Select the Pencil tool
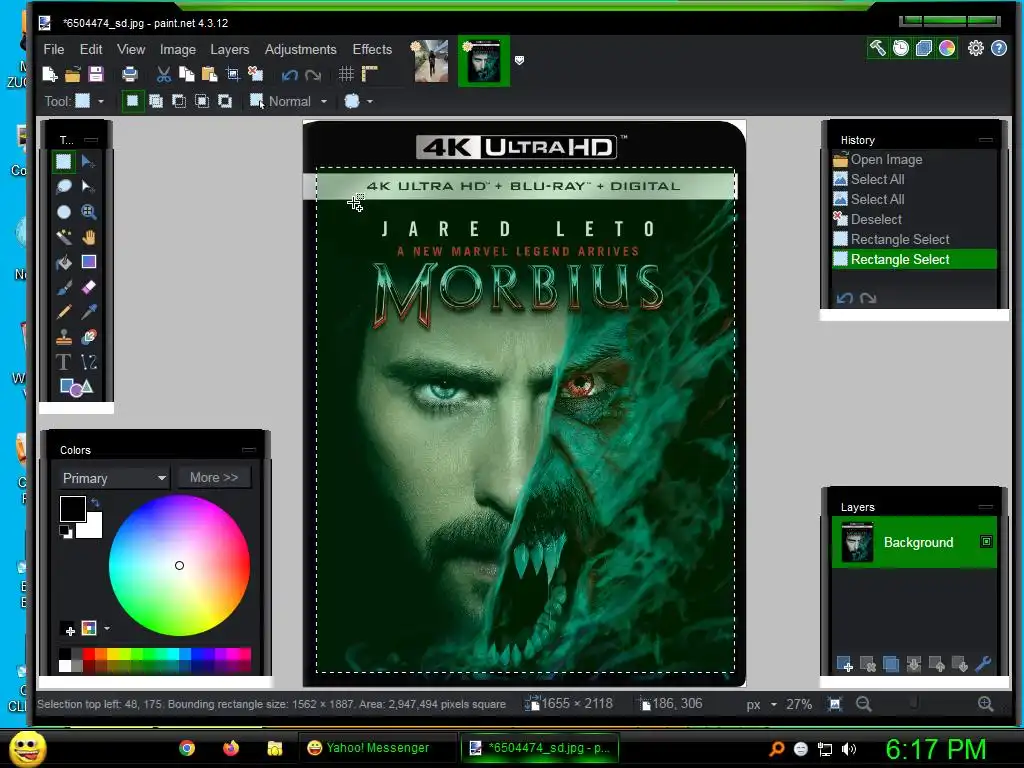Screen dimensions: 1024x768 pos(63,312)
